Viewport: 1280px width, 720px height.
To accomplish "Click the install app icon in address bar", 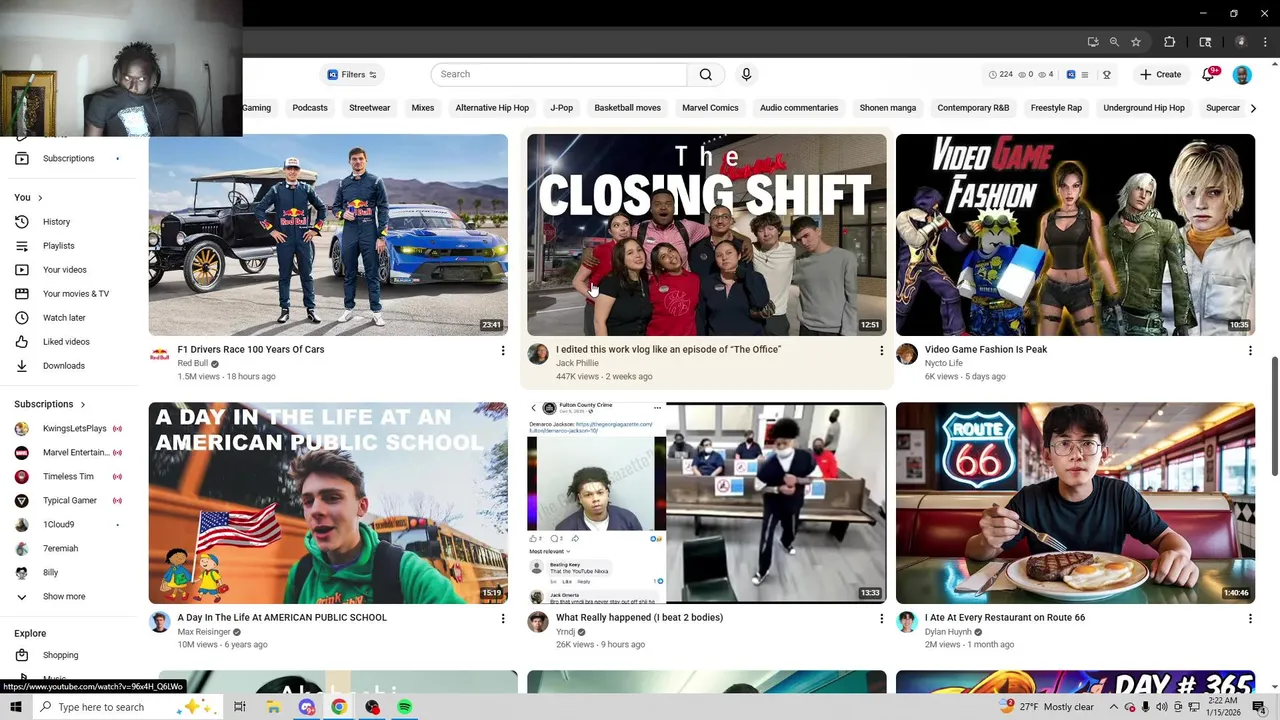I will [1093, 42].
